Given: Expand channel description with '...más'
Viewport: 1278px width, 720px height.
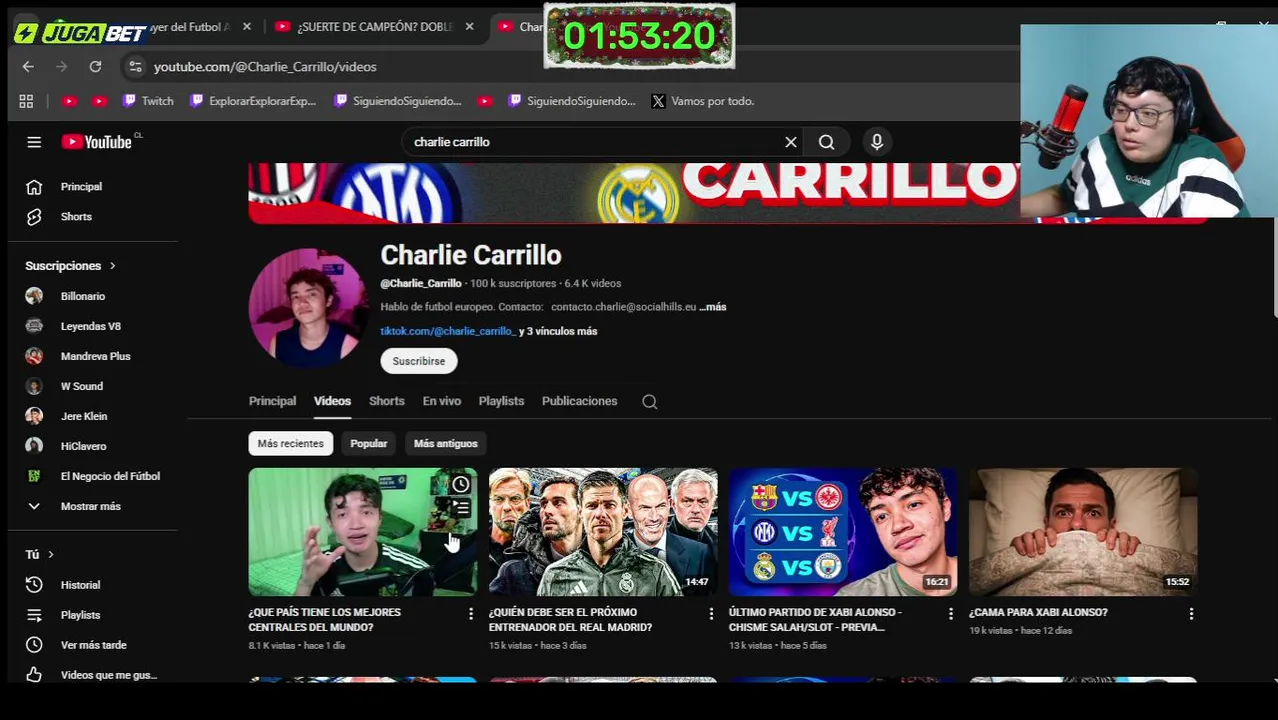Looking at the screenshot, I should (713, 307).
